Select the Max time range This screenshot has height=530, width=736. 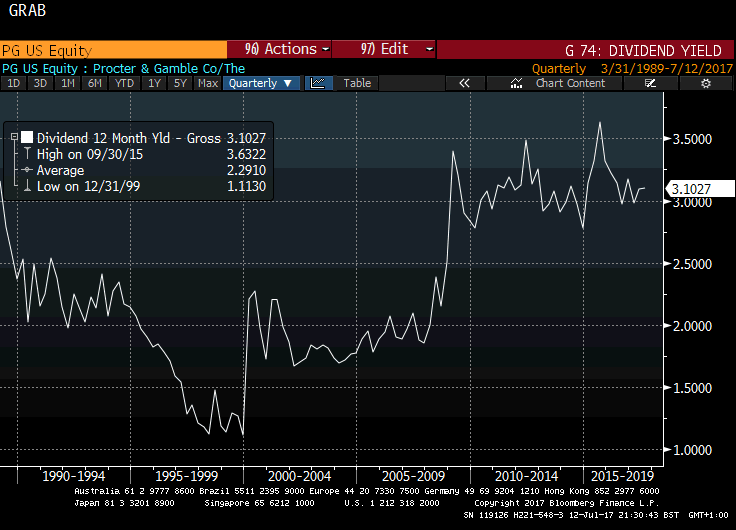coord(208,83)
